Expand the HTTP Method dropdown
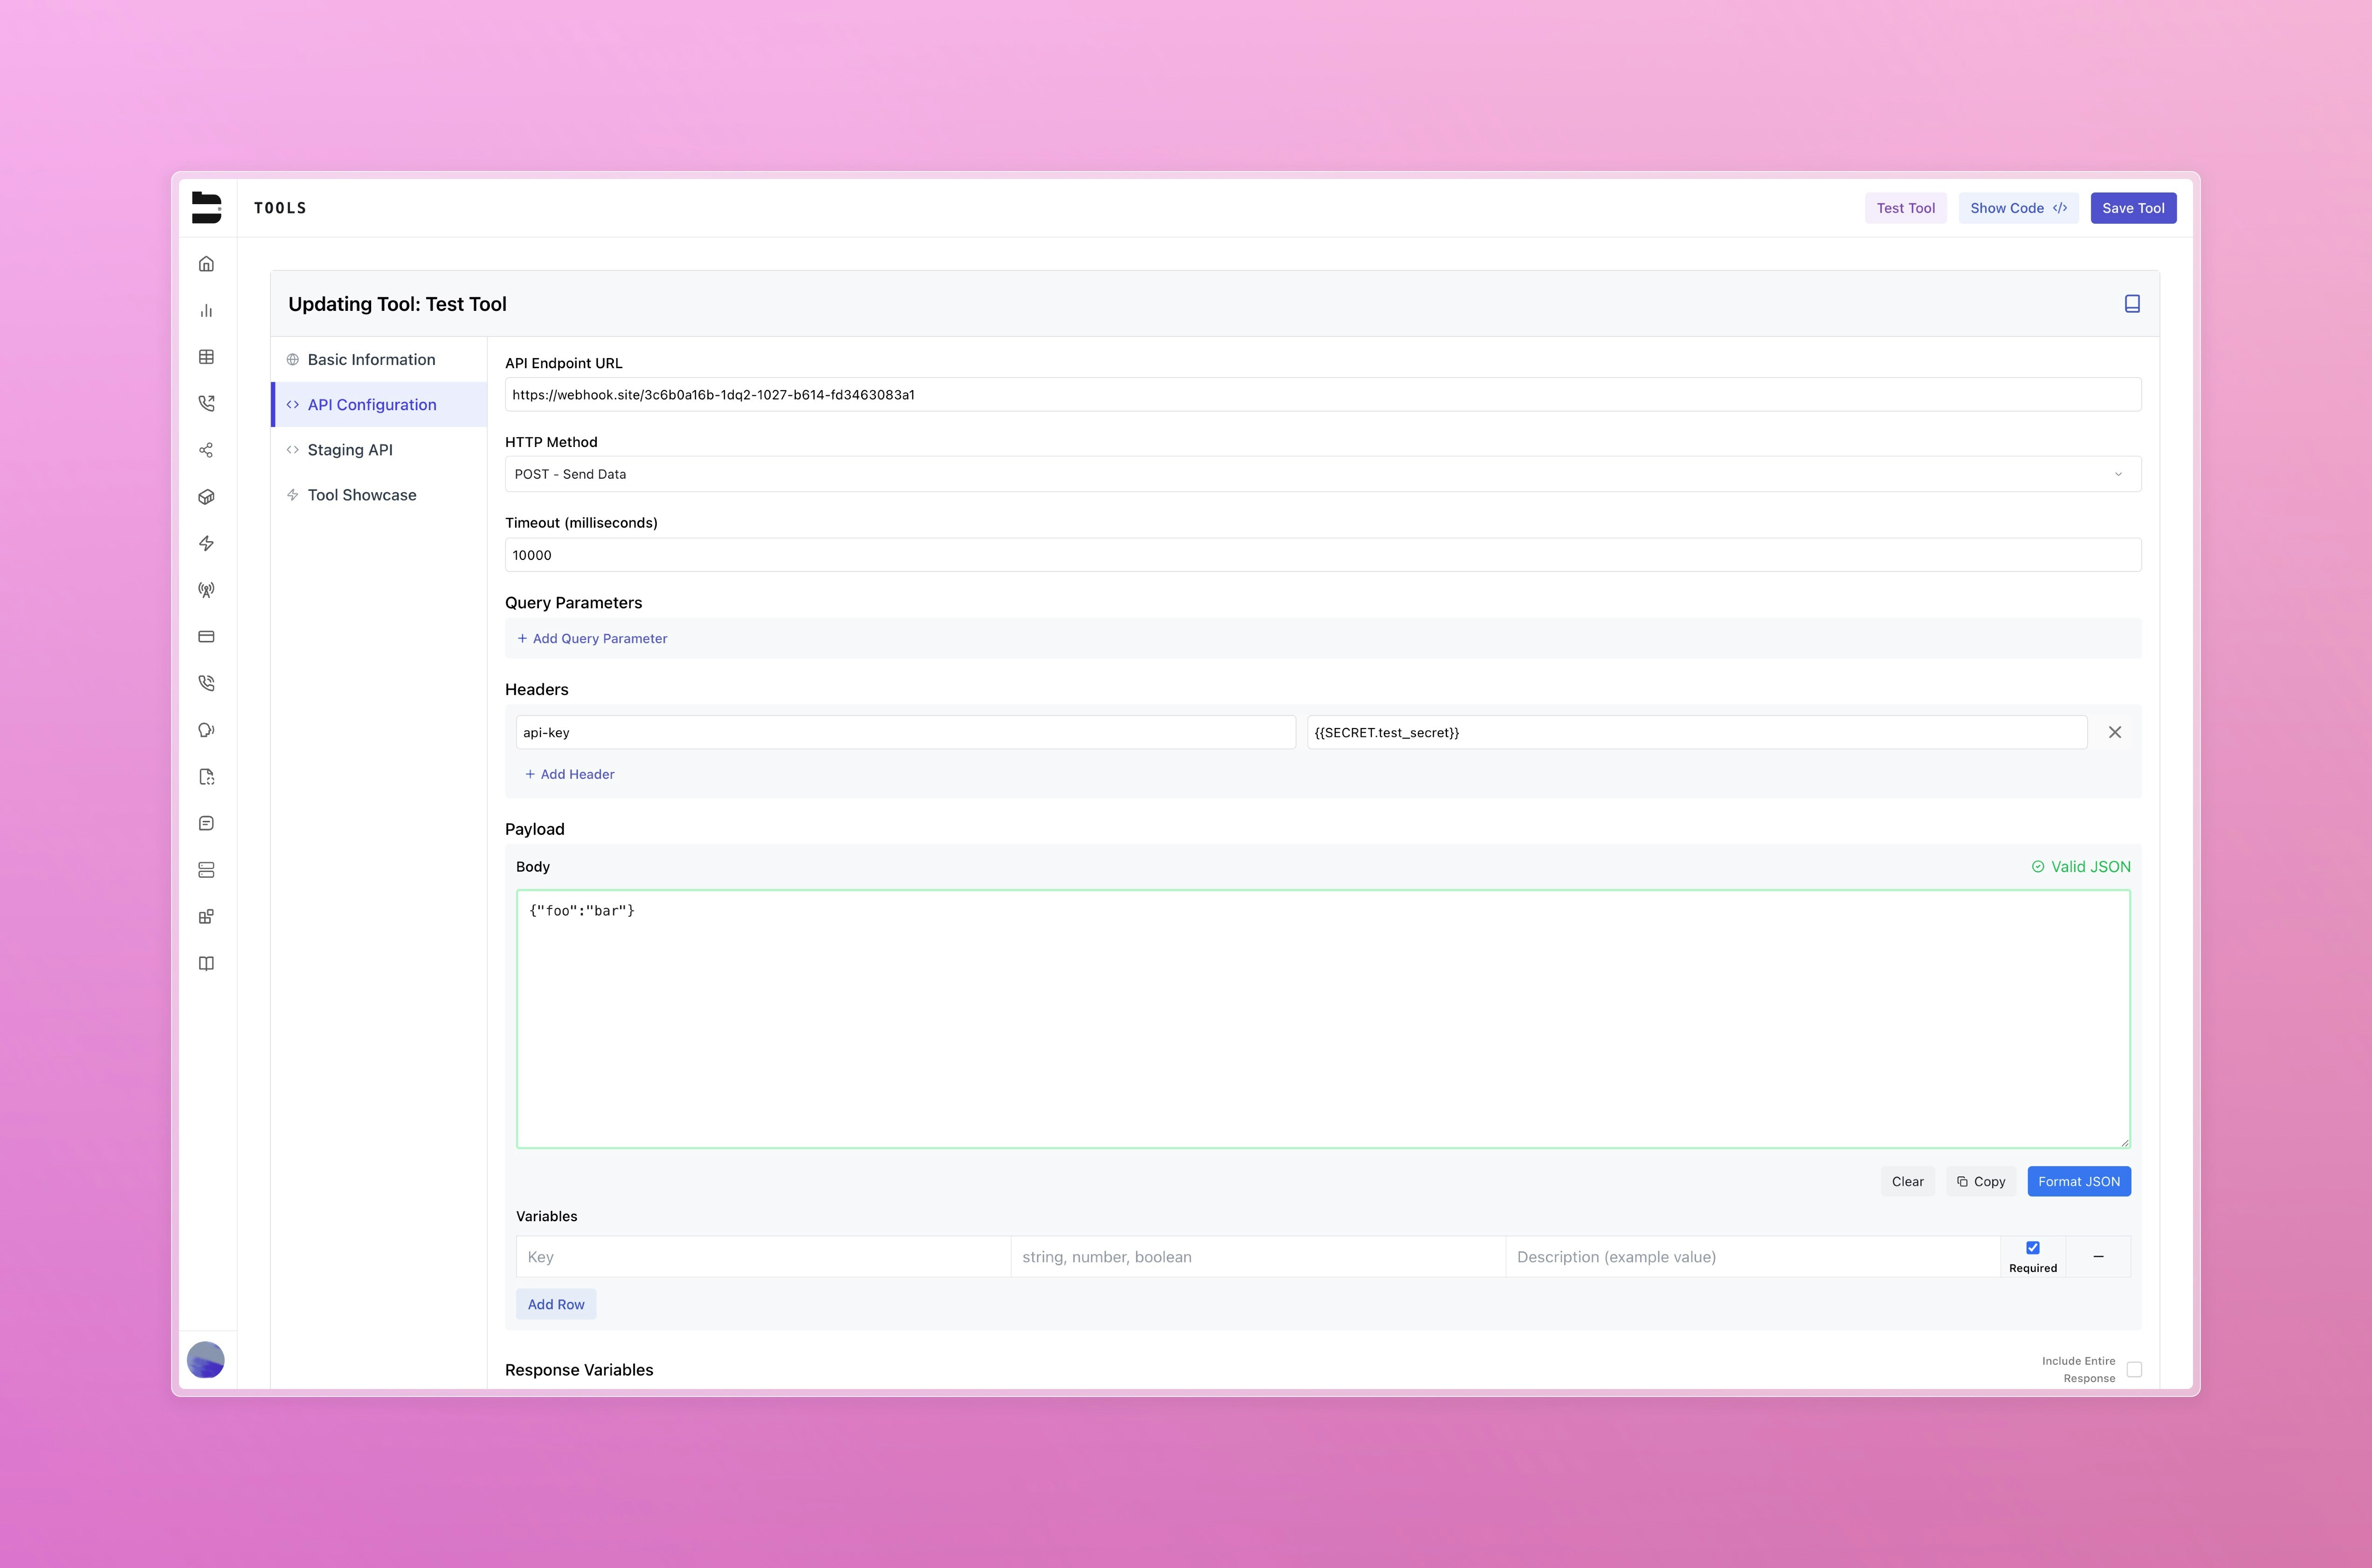The width and height of the screenshot is (2372, 1568). [x=1322, y=474]
